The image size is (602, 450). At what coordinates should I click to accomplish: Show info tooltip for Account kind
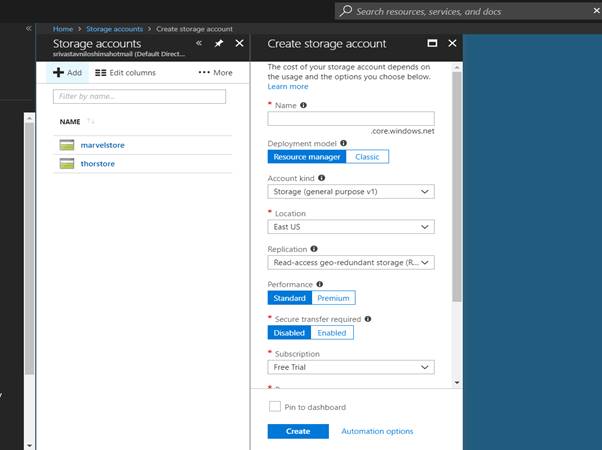click(321, 178)
